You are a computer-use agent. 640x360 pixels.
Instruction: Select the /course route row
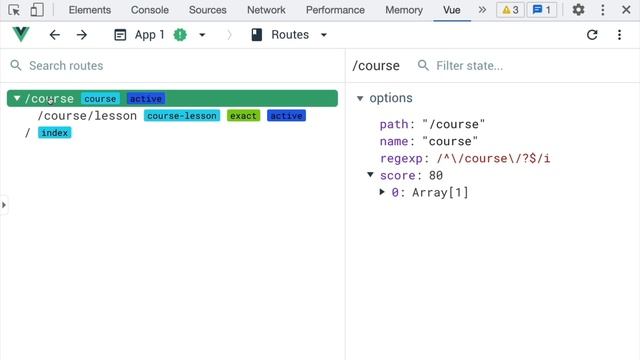(x=172, y=98)
